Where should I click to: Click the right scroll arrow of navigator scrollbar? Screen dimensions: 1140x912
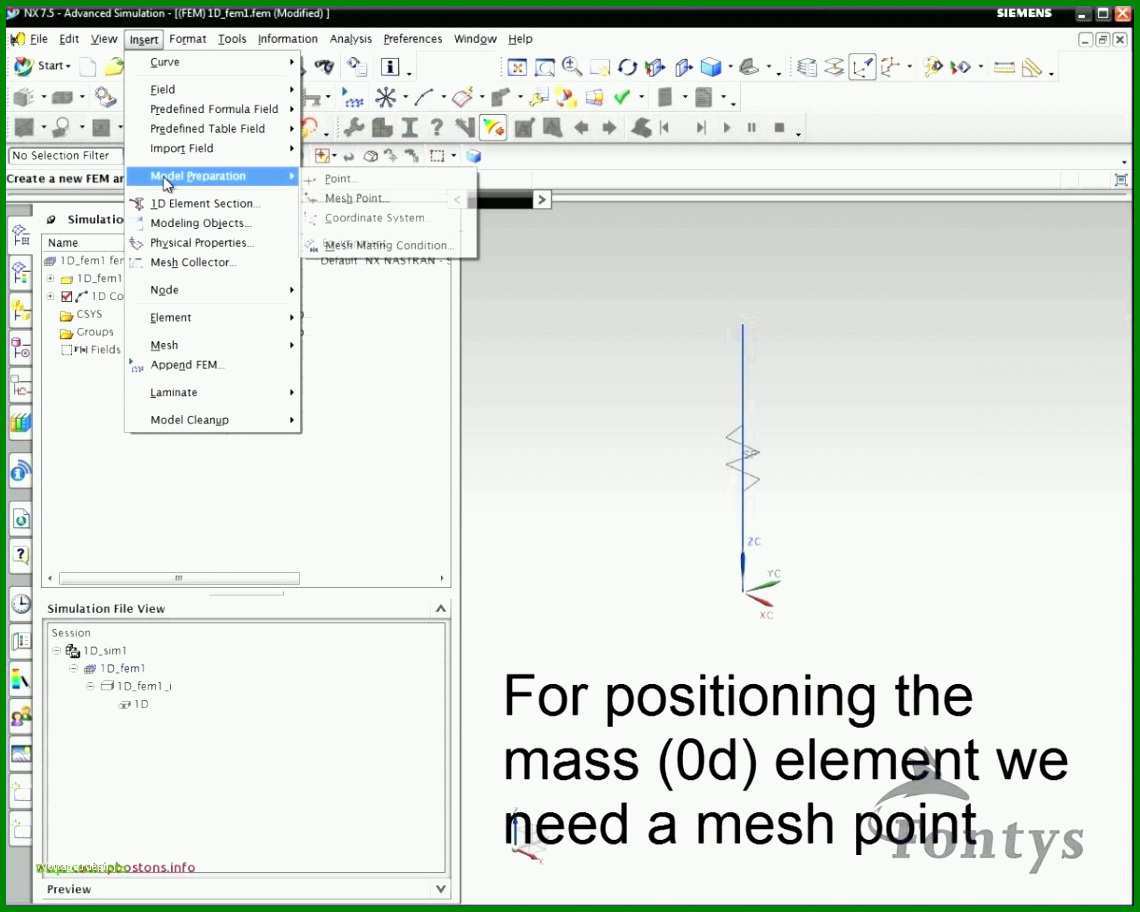coord(441,578)
